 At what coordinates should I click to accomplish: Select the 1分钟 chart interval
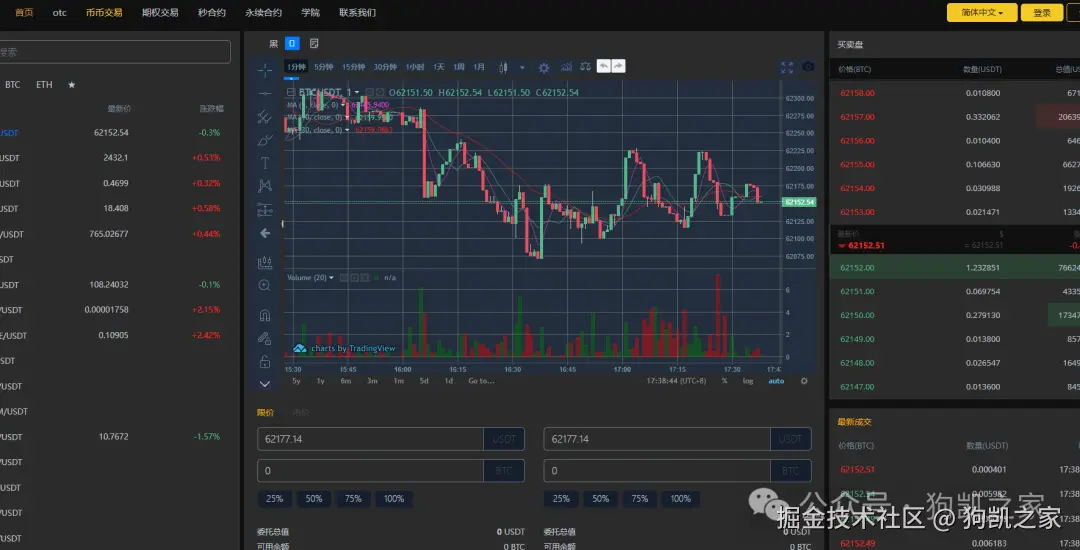click(296, 67)
